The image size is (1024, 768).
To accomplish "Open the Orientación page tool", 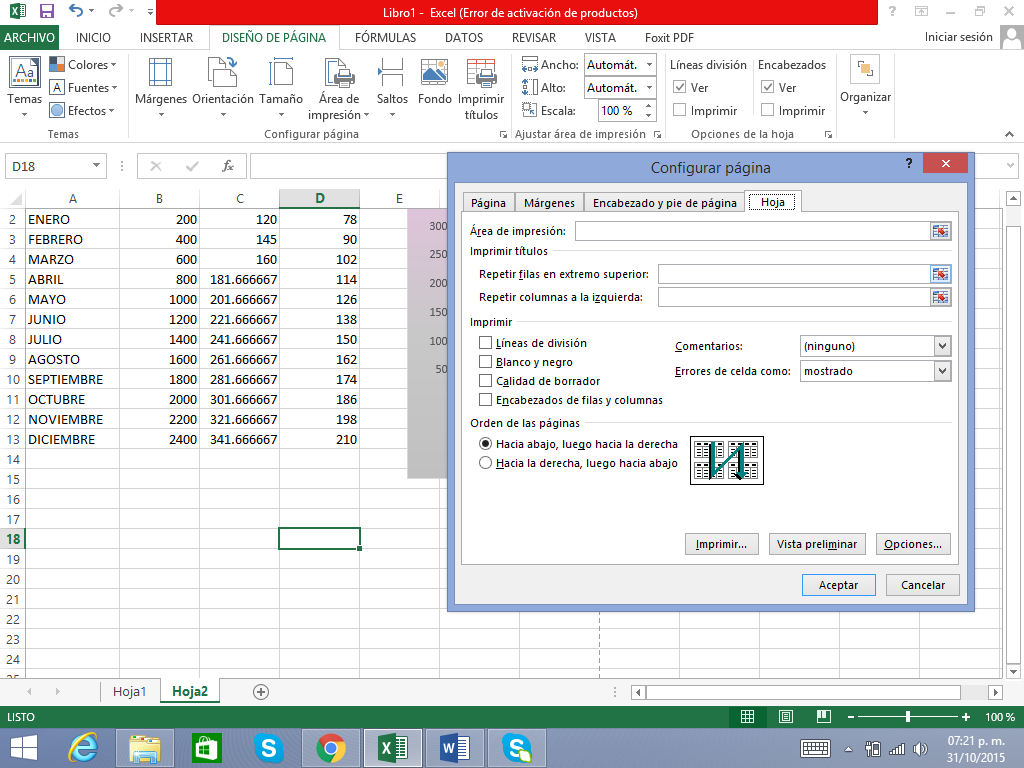I will pos(222,75).
